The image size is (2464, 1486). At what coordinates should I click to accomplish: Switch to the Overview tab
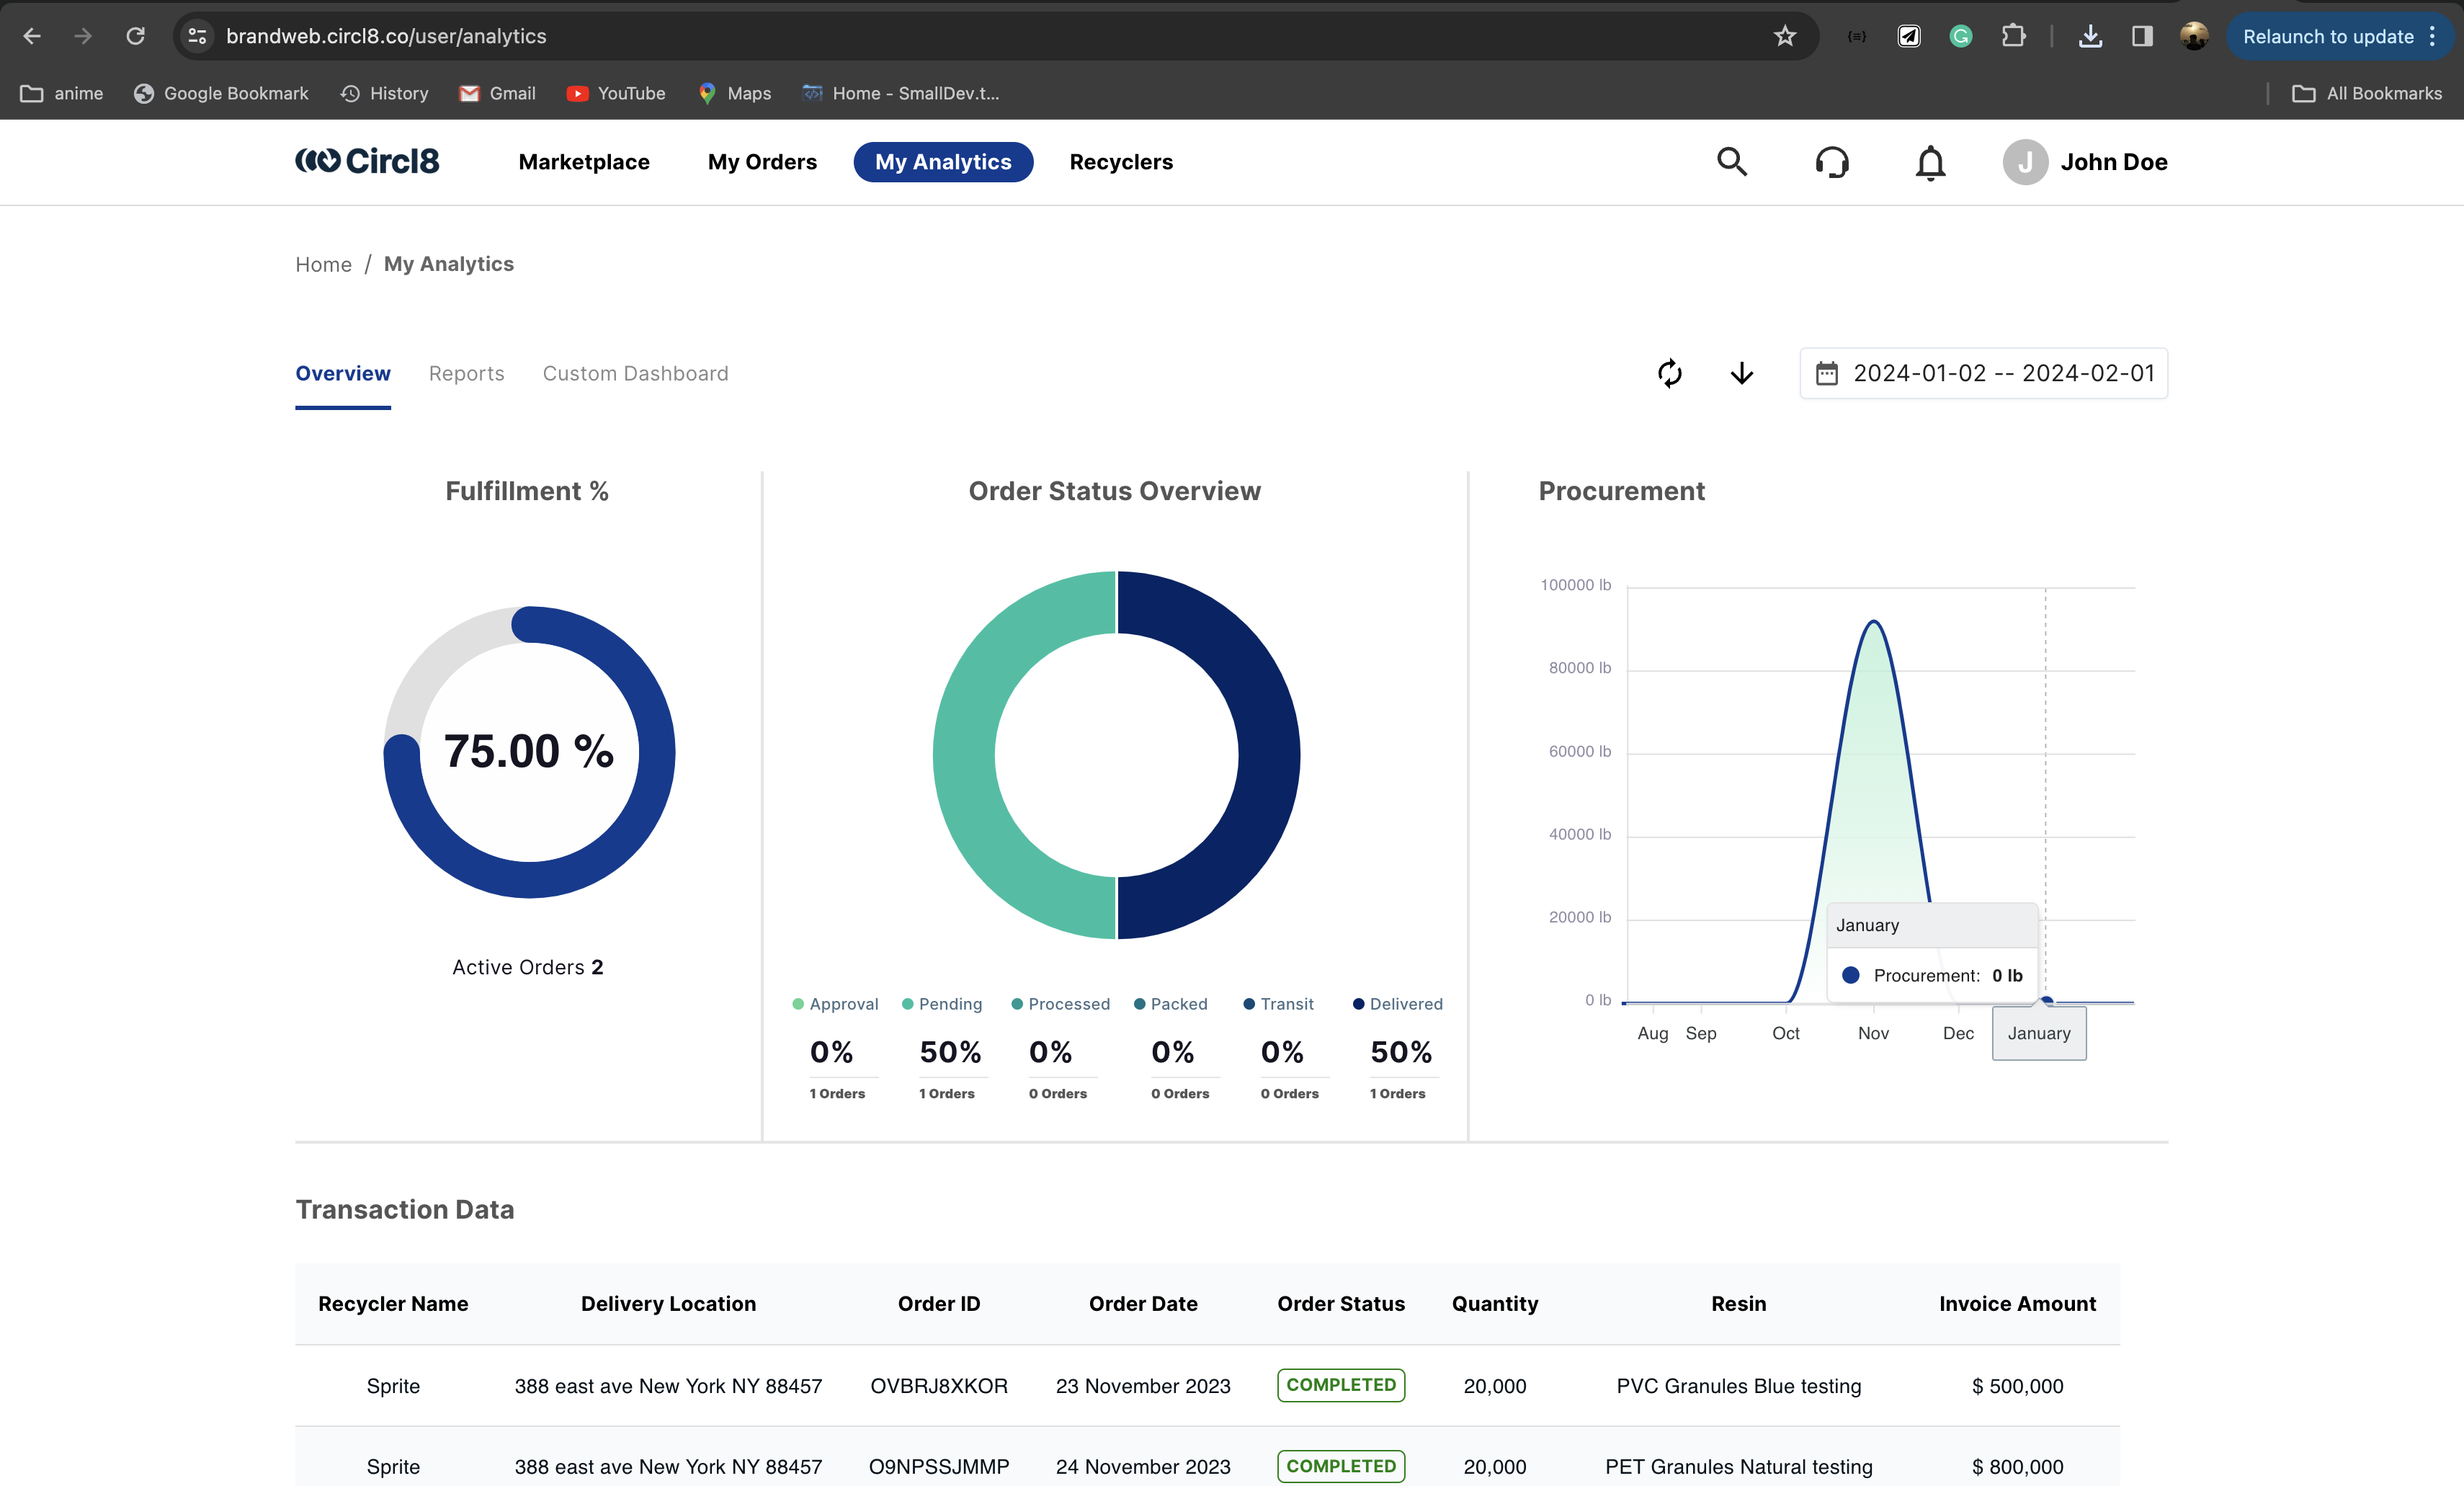pyautogui.click(x=343, y=373)
